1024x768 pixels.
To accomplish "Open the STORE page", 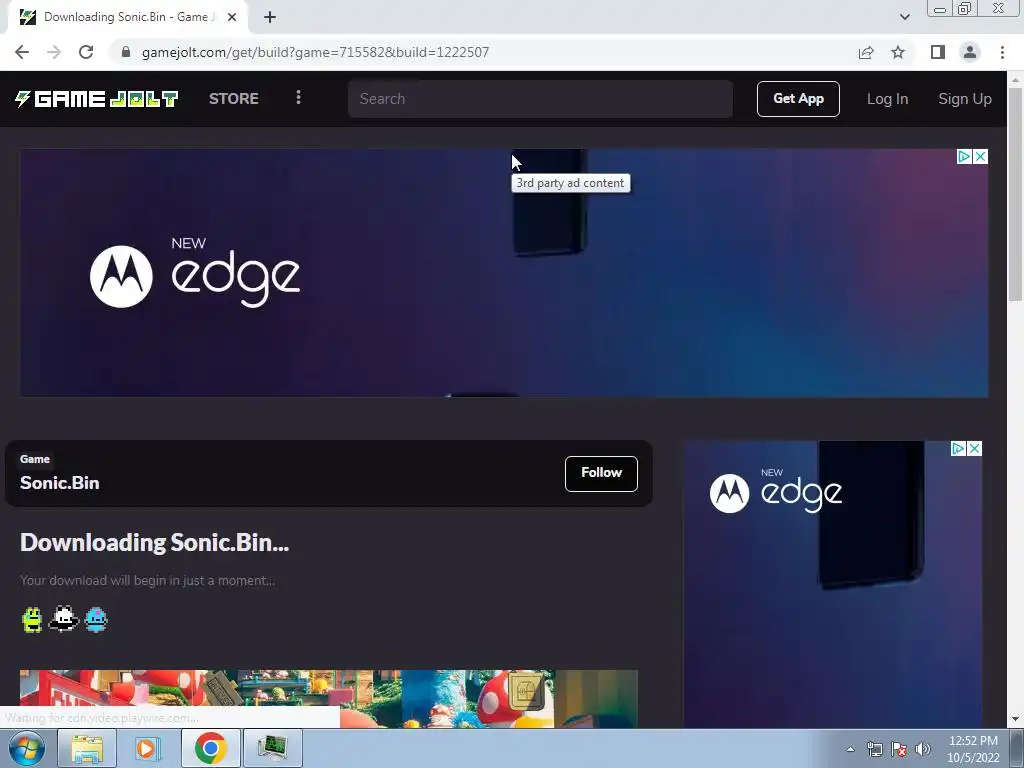I will pos(234,99).
